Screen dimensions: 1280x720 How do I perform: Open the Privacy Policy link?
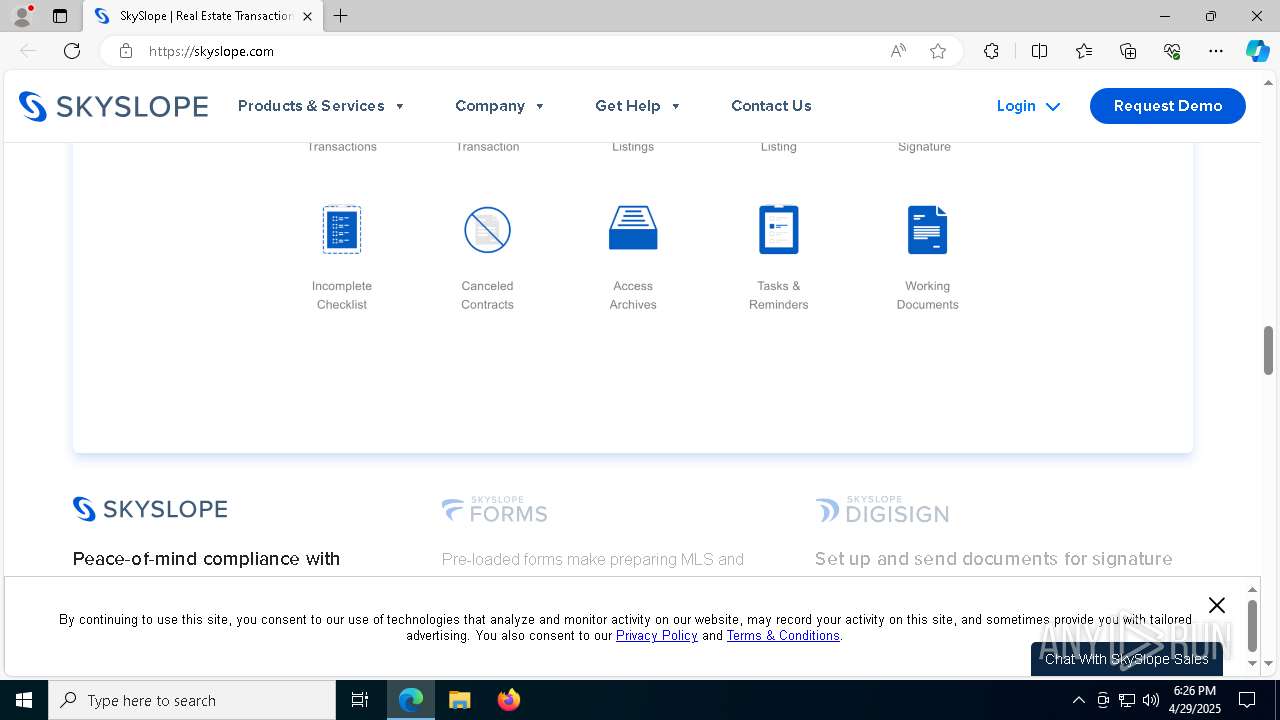pos(657,636)
